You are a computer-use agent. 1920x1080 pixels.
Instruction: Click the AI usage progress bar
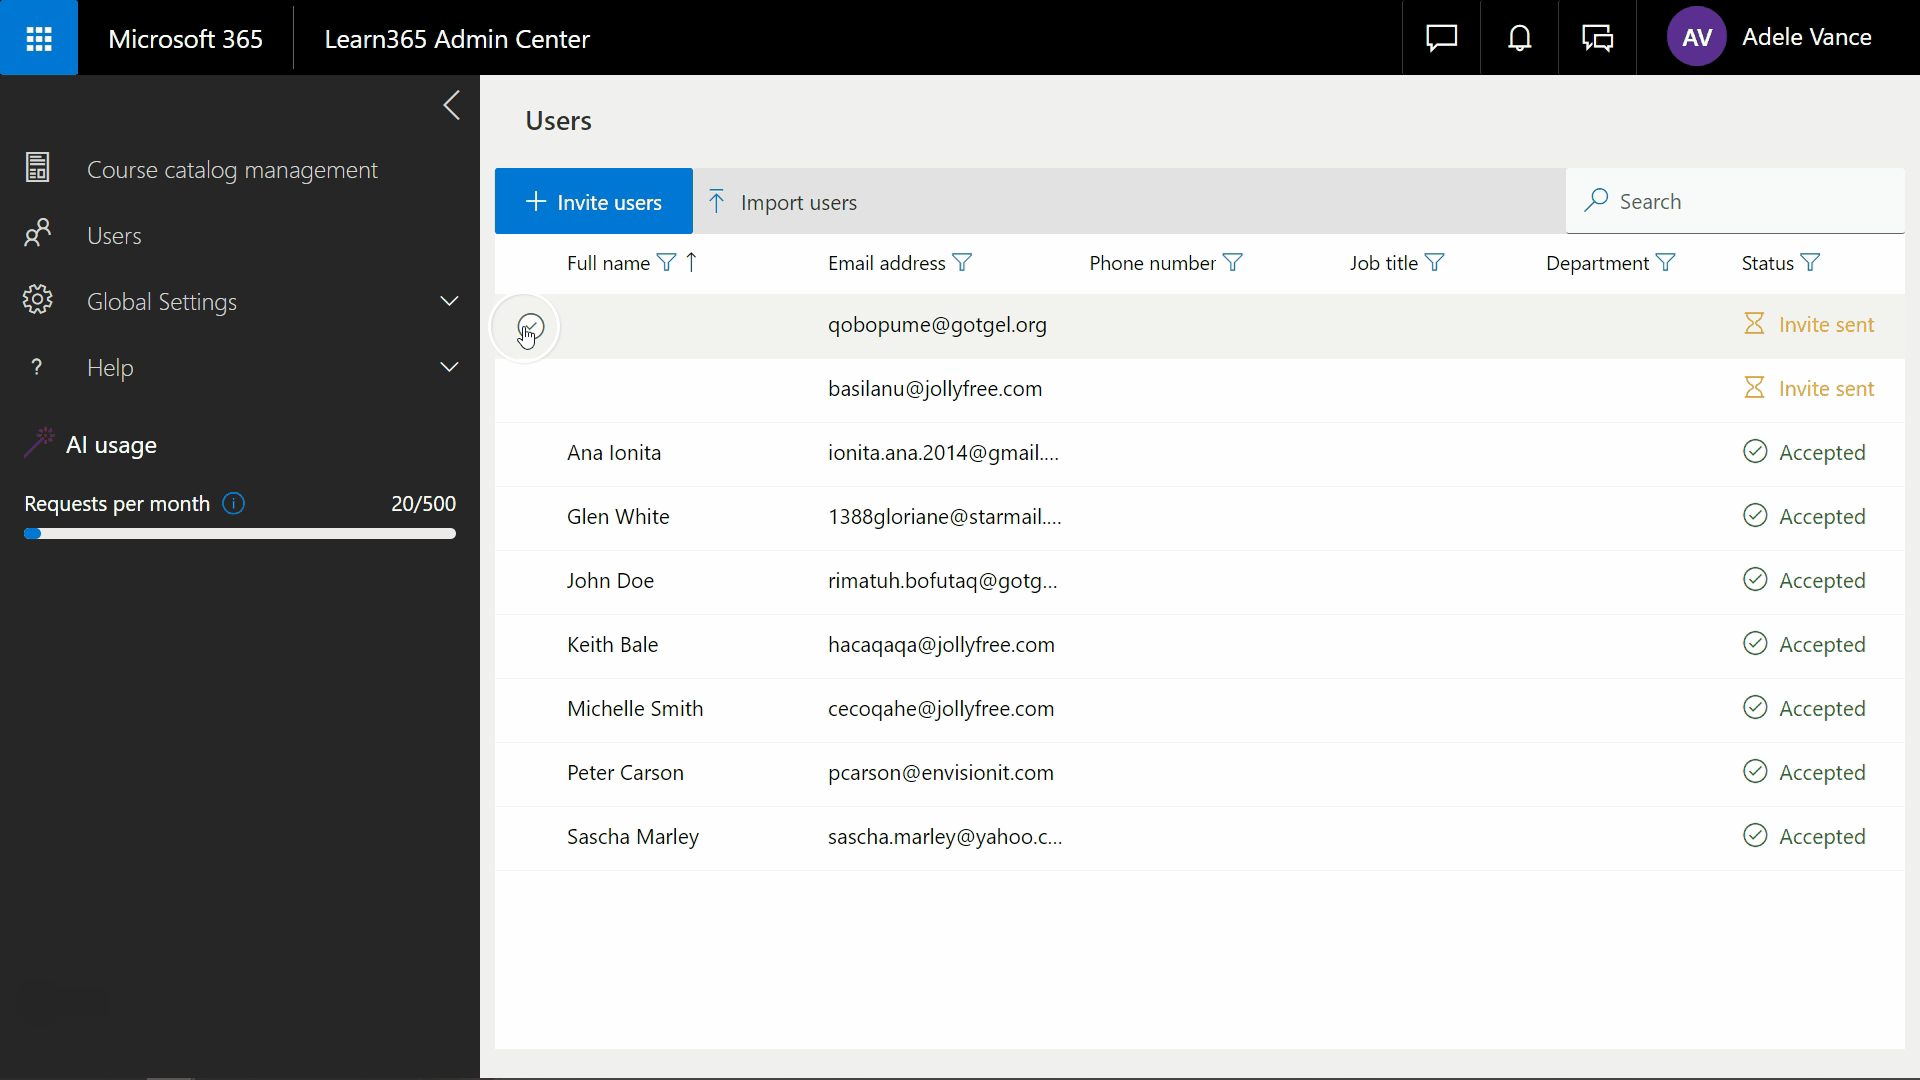pyautogui.click(x=240, y=534)
